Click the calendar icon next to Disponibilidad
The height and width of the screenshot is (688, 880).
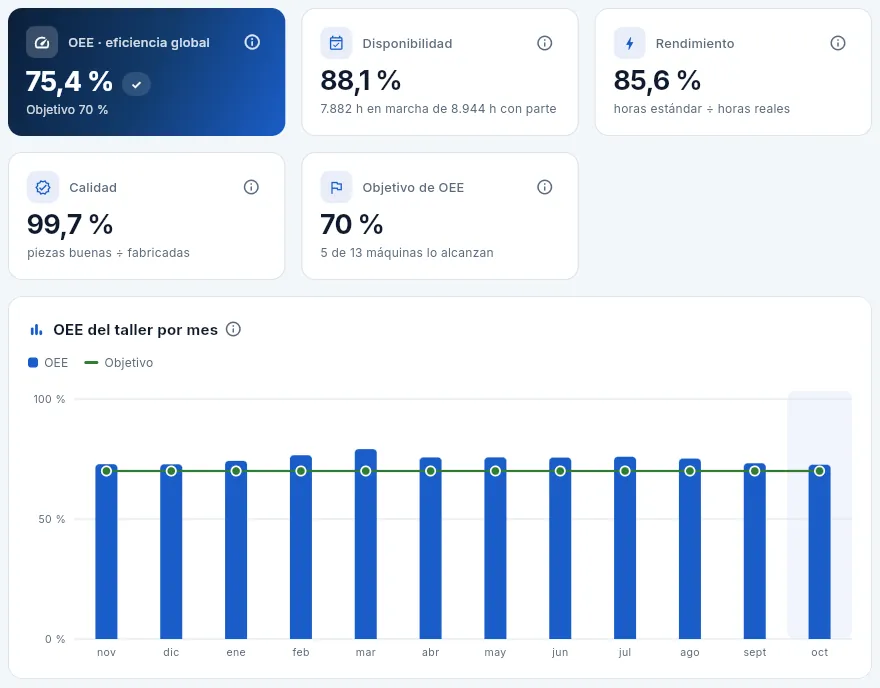pyautogui.click(x=336, y=43)
